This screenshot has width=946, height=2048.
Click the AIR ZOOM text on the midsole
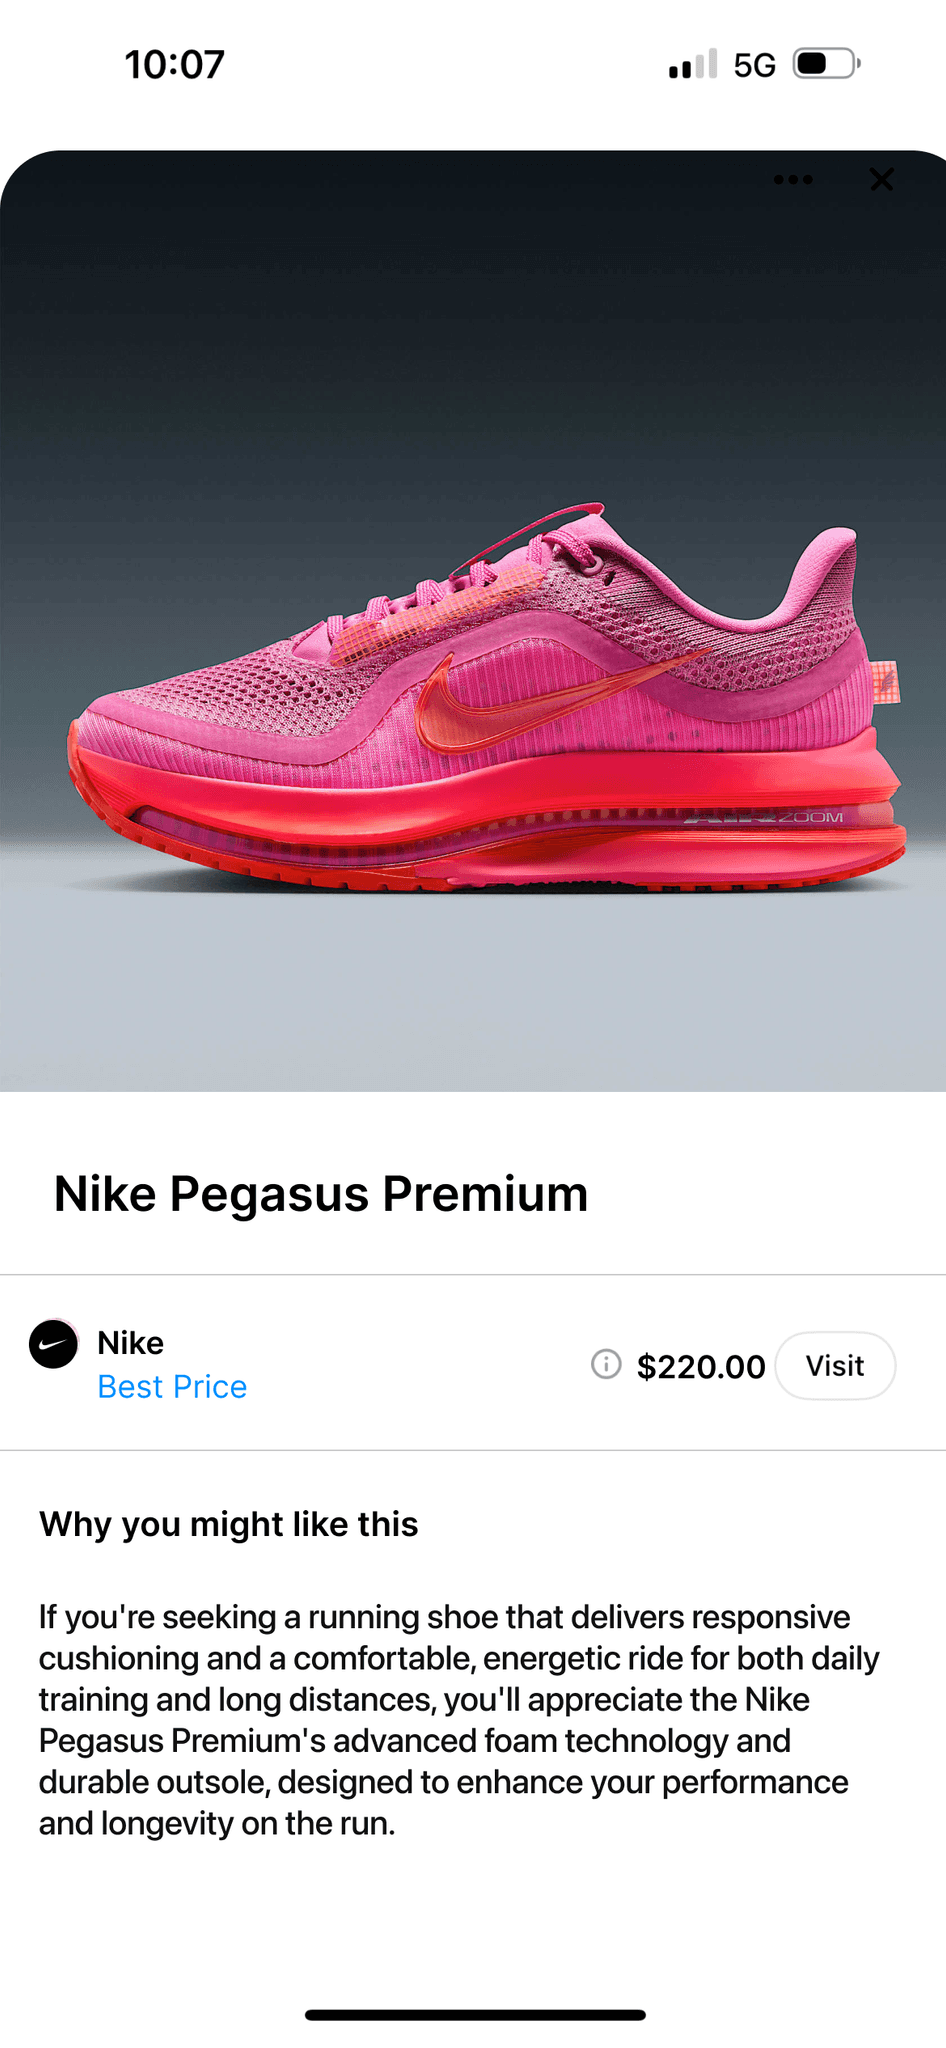coord(765,818)
